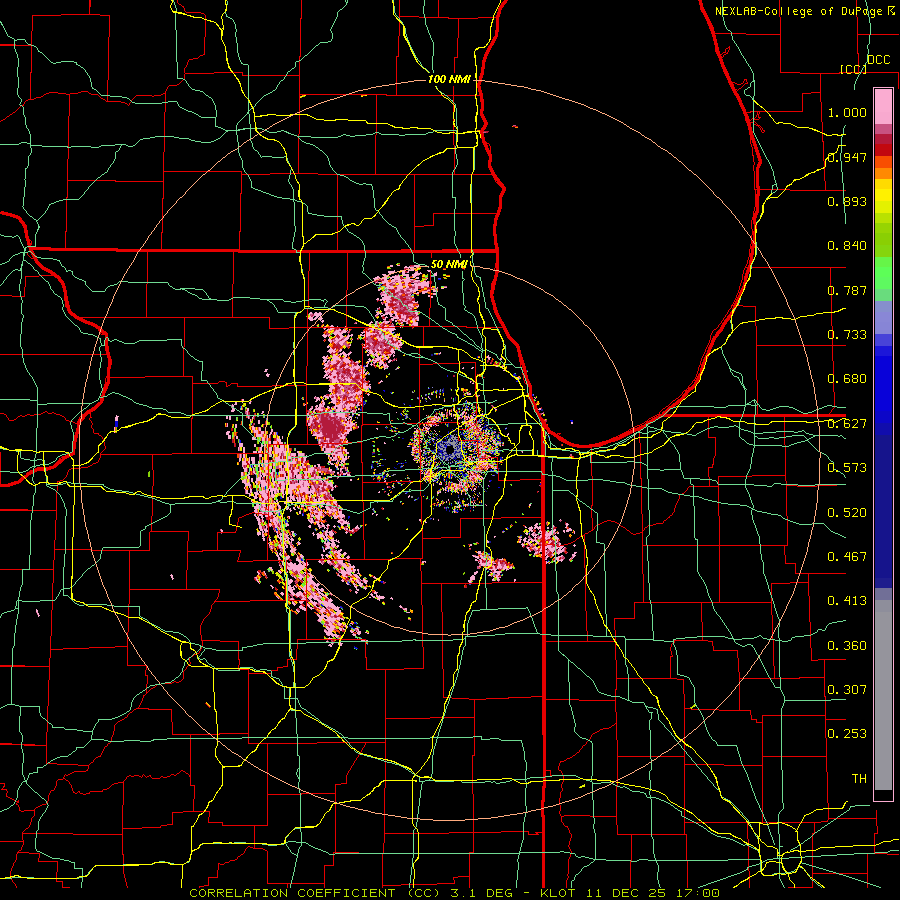900x900 pixels.
Task: Click the radar site center inside the rings
Action: [x=449, y=449]
